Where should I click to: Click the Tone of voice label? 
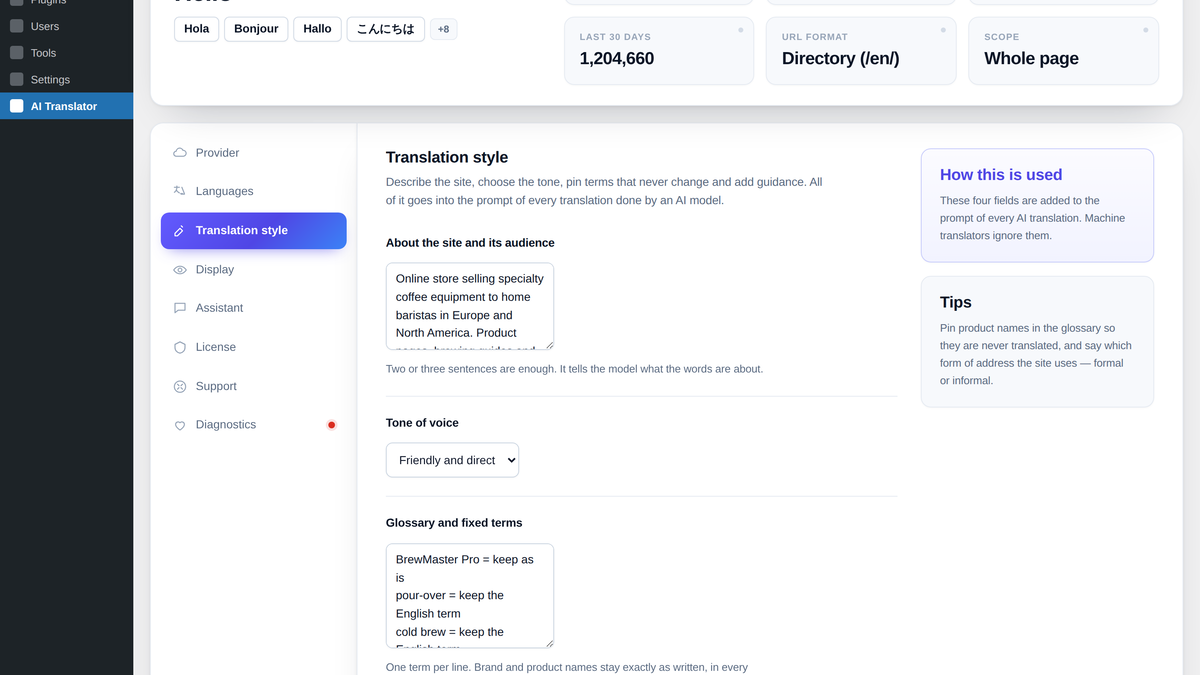pyautogui.click(x=422, y=423)
